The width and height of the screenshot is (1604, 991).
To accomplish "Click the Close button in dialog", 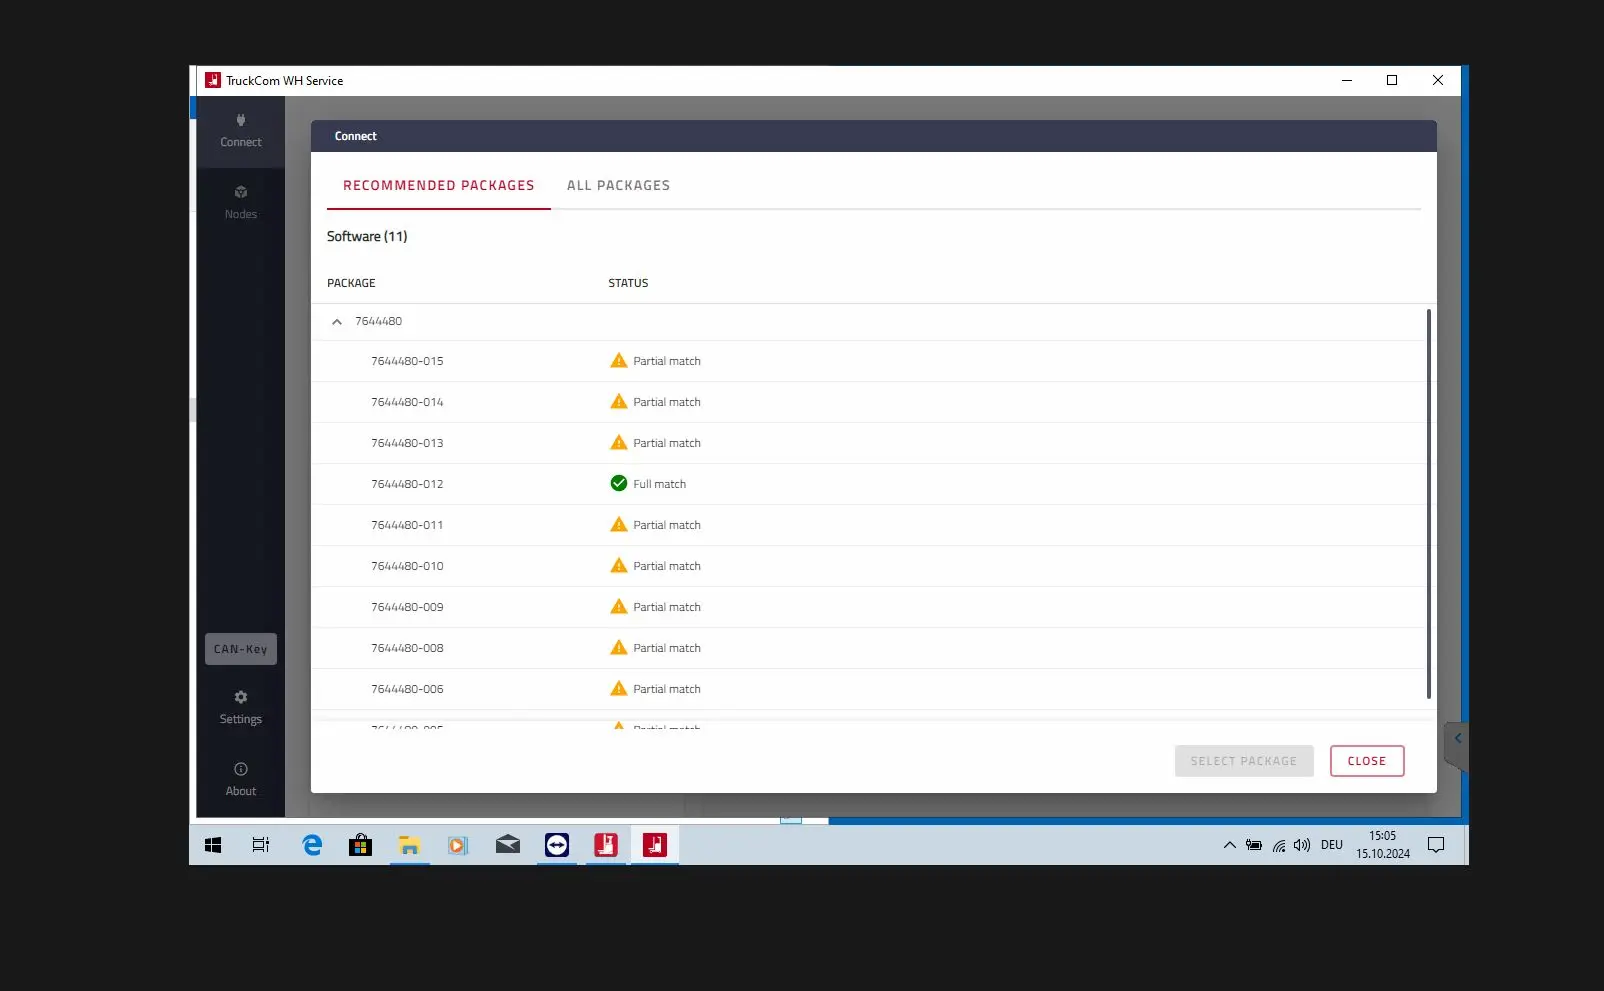I will click(x=1367, y=761).
